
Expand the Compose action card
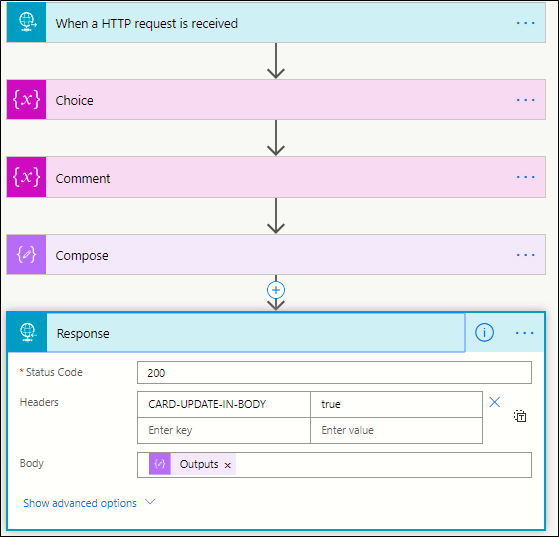click(x=276, y=255)
